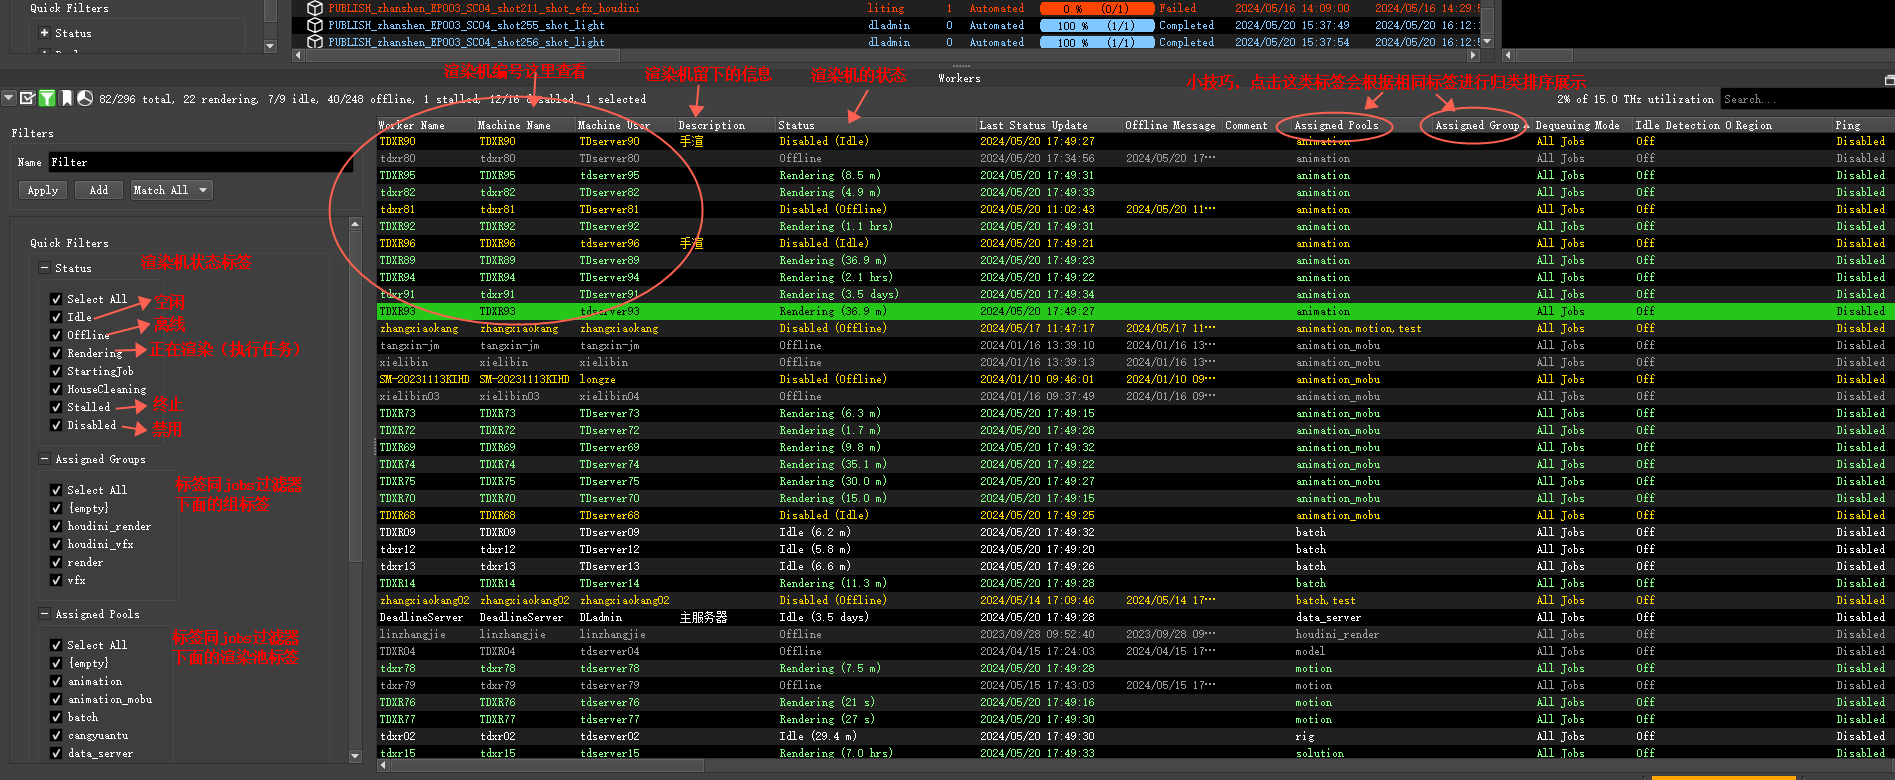
Task: Click the Apply filter button
Action: (x=43, y=190)
